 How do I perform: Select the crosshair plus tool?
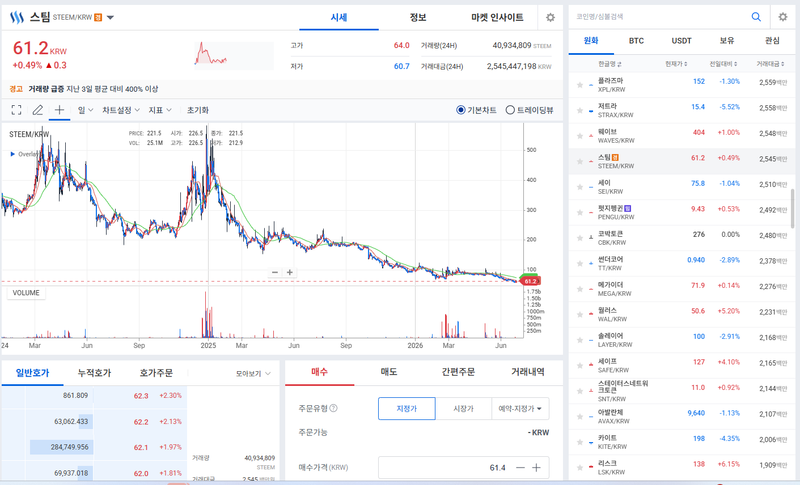click(59, 110)
